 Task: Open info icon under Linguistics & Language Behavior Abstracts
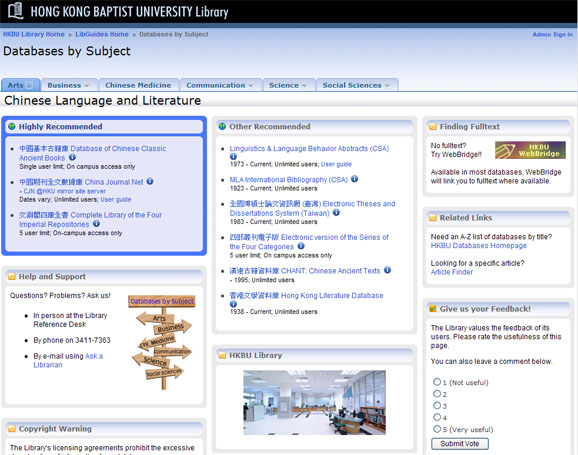233,156
